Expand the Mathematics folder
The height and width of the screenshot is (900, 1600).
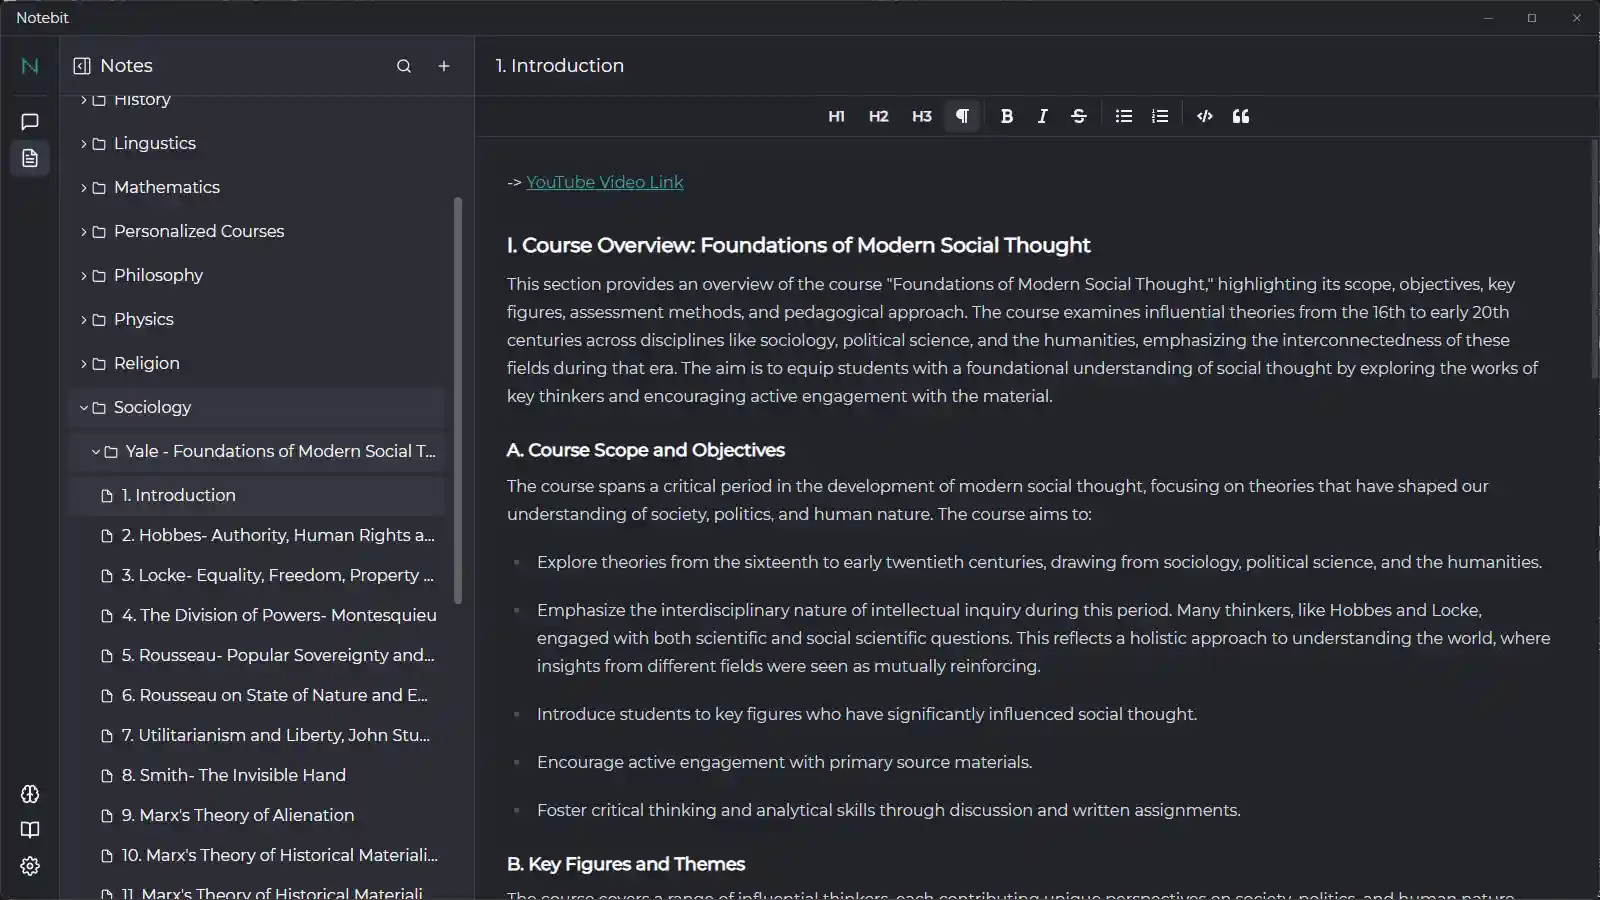(x=82, y=187)
